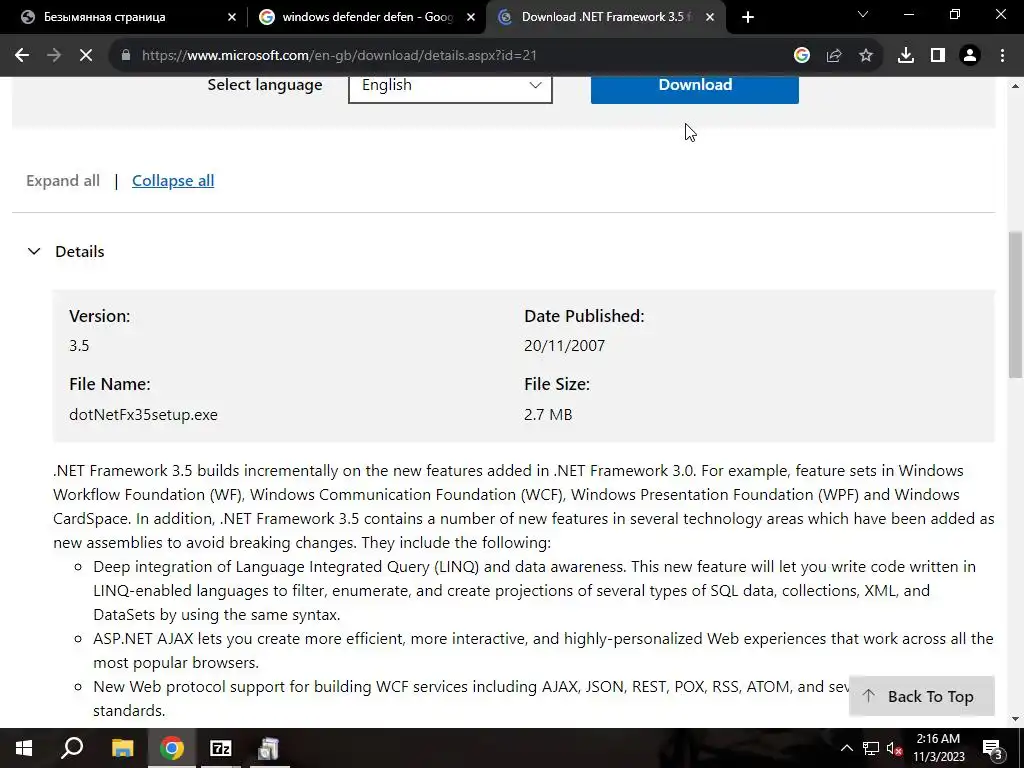
Task: Open Google Translate icon in address bar
Action: click(802, 56)
